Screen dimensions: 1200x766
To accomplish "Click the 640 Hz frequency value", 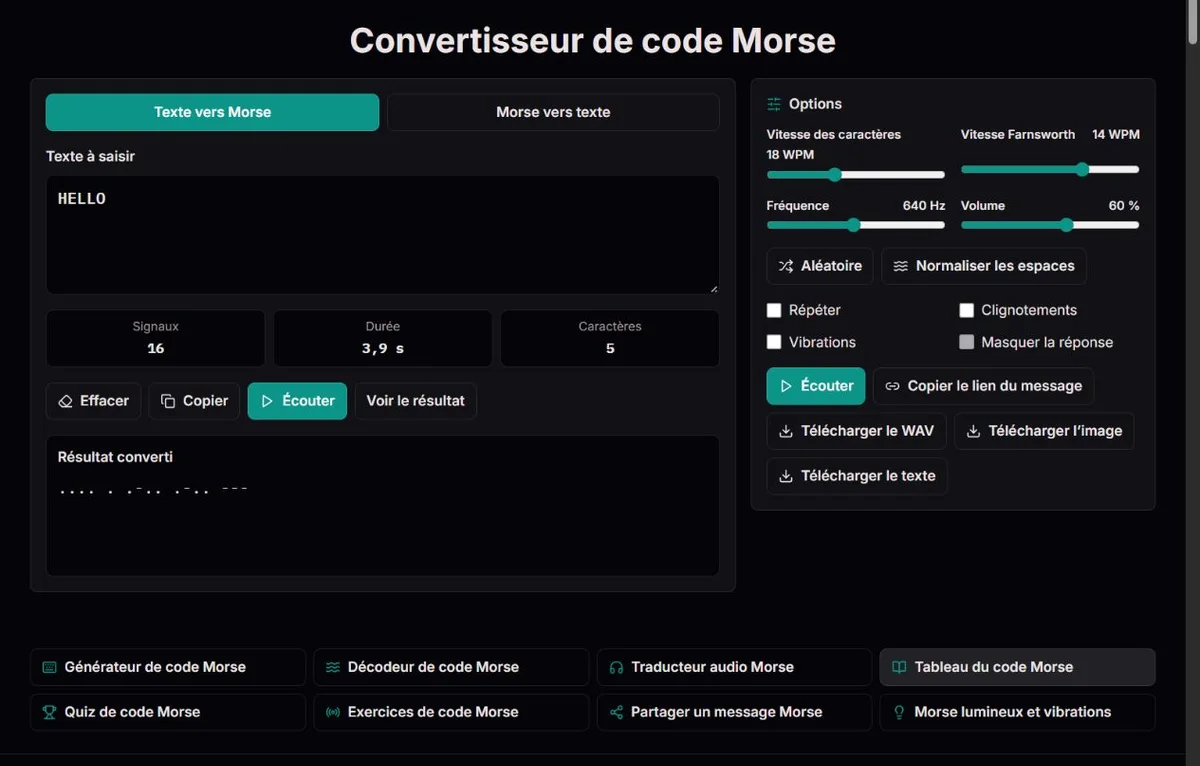I will click(923, 205).
